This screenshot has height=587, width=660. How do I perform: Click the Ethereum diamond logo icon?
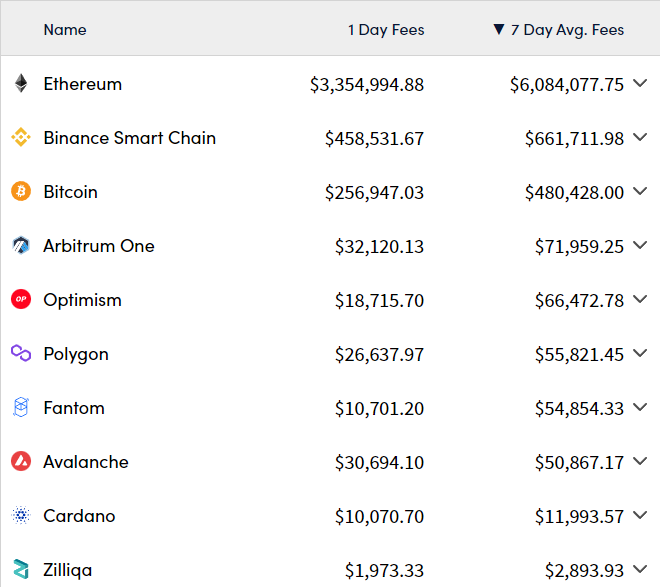(21, 83)
